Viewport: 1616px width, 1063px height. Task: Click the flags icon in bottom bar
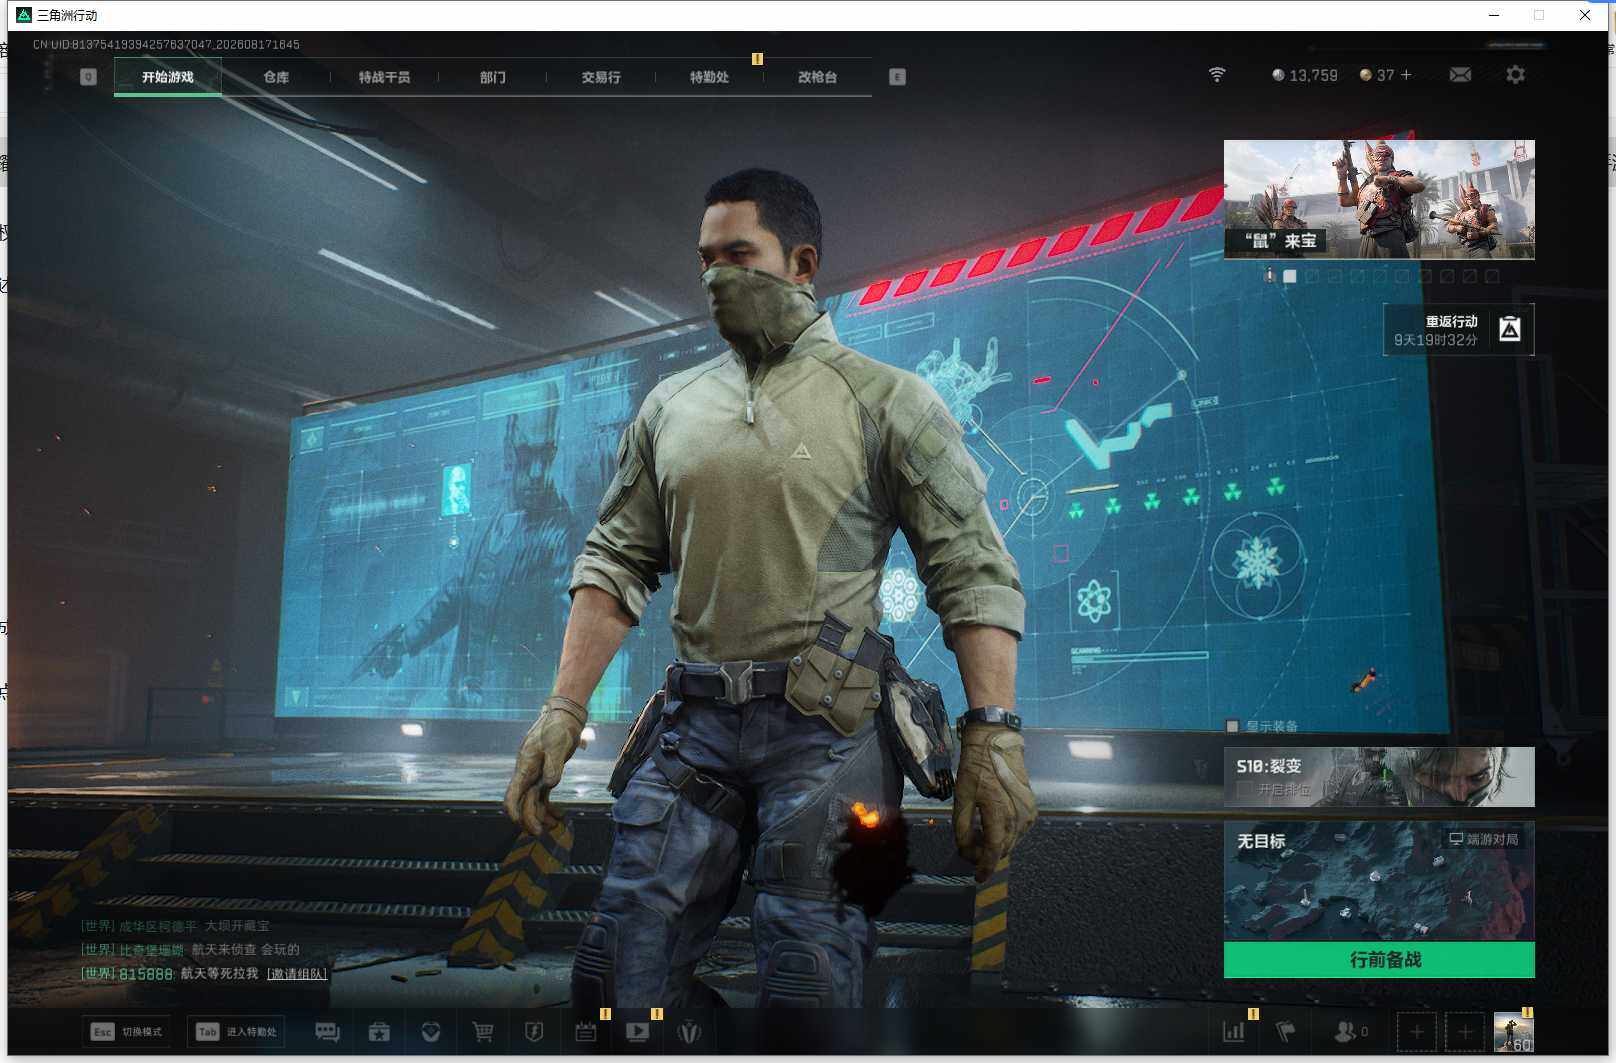1286,1032
